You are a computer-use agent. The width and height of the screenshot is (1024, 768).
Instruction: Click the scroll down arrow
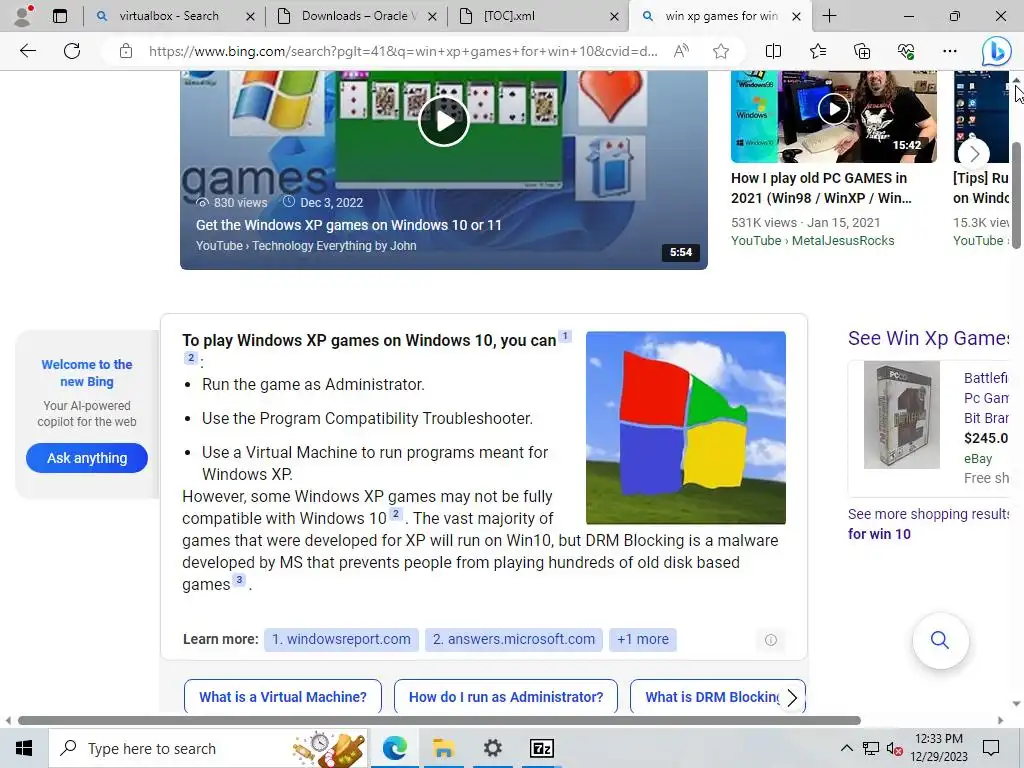(x=1016, y=704)
